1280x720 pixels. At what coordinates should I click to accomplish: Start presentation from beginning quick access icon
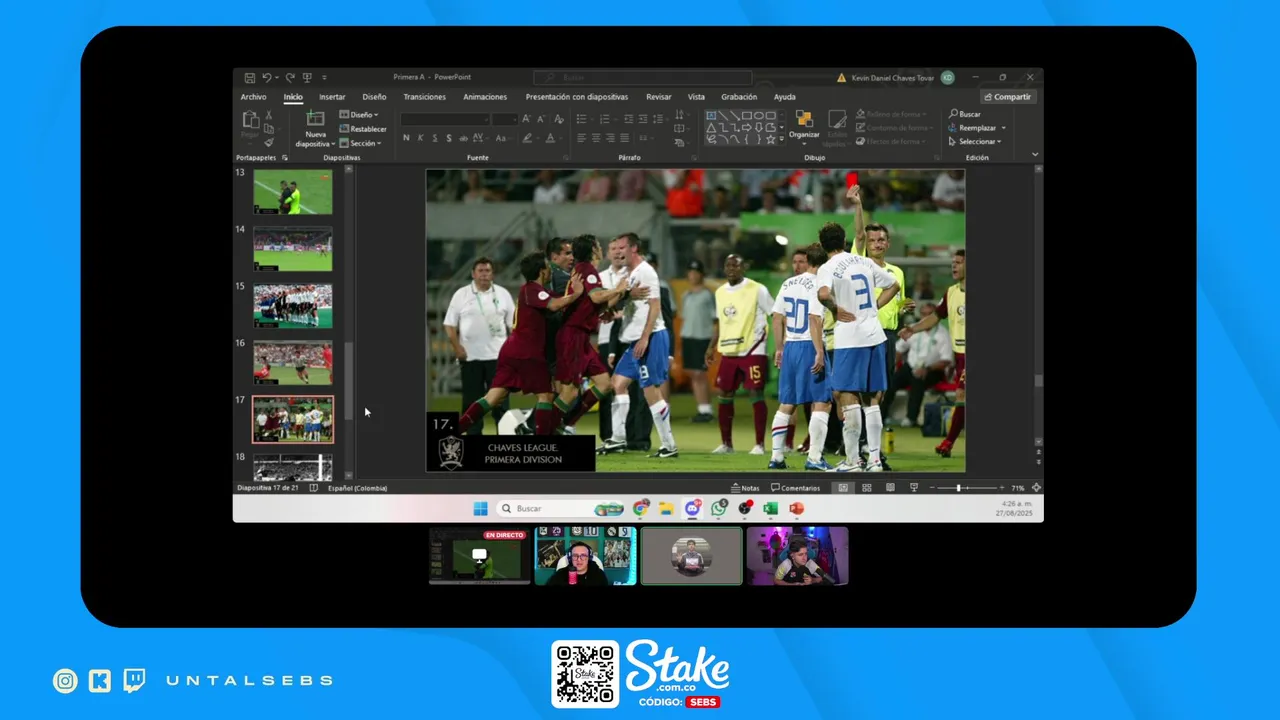click(x=307, y=77)
